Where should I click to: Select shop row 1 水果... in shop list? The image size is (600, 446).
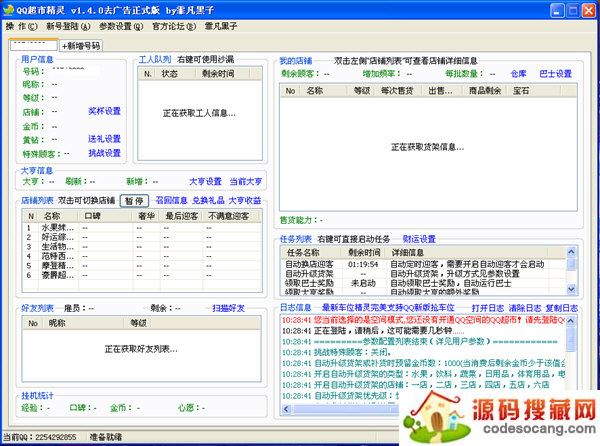point(142,228)
